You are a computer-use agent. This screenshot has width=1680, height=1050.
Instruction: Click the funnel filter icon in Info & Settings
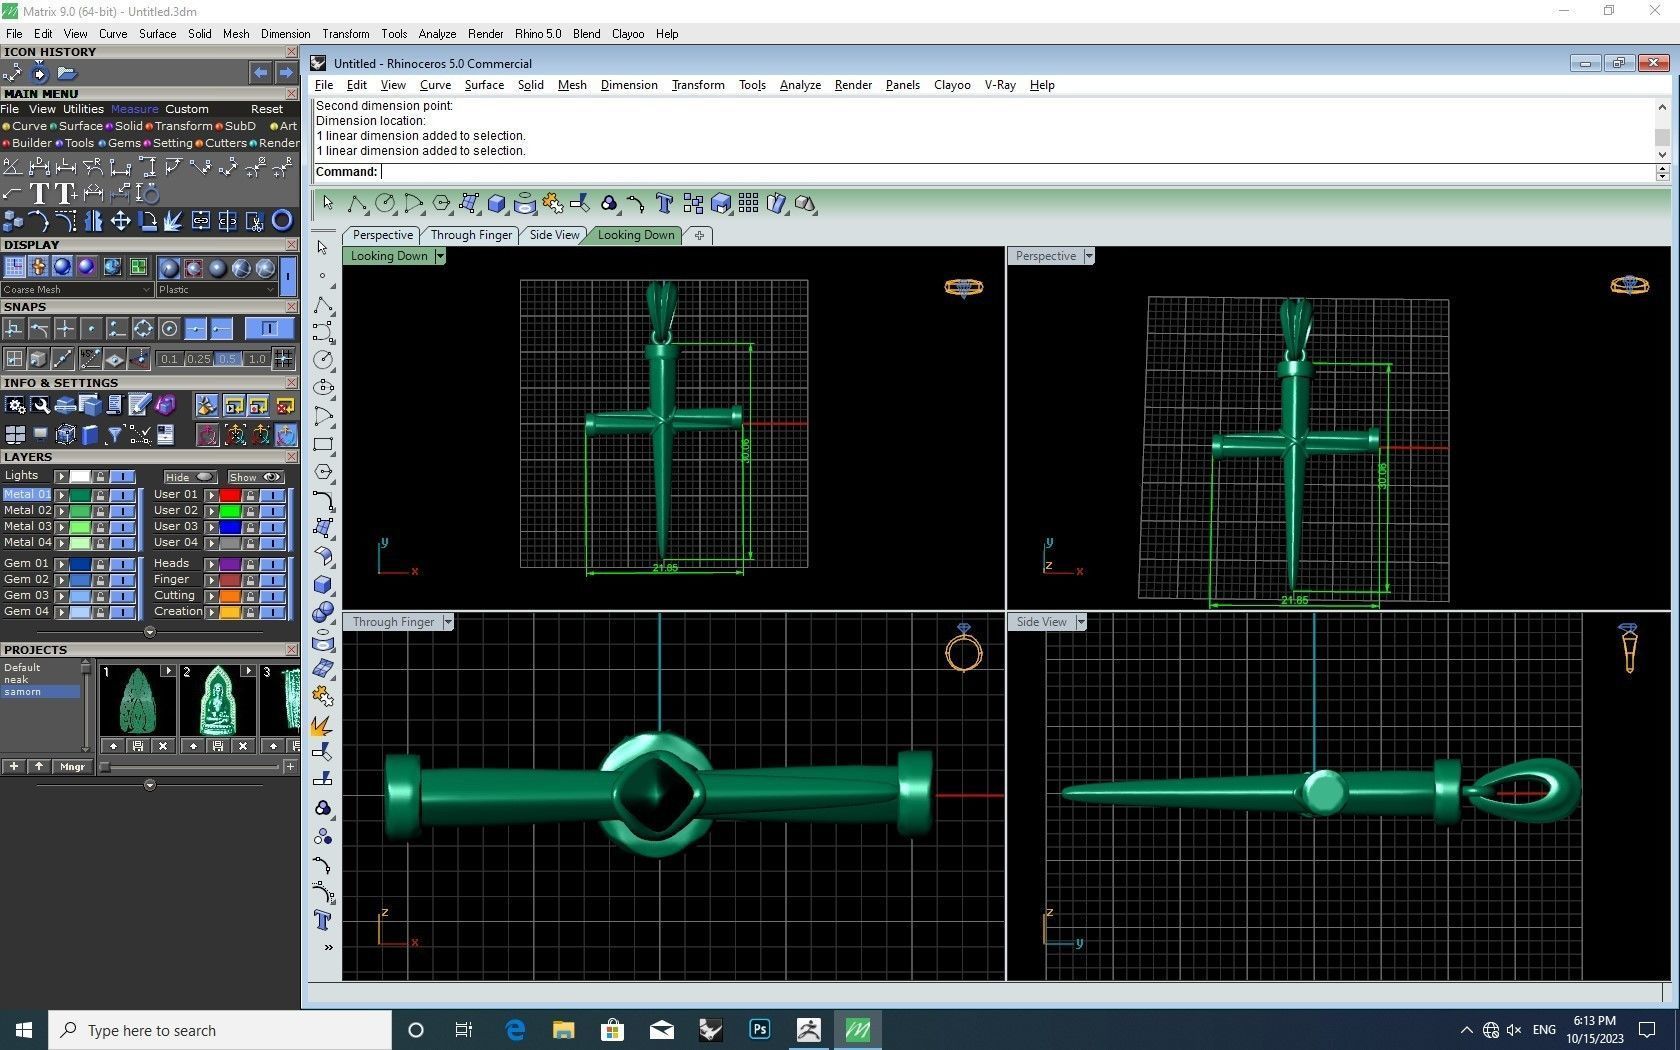point(114,434)
